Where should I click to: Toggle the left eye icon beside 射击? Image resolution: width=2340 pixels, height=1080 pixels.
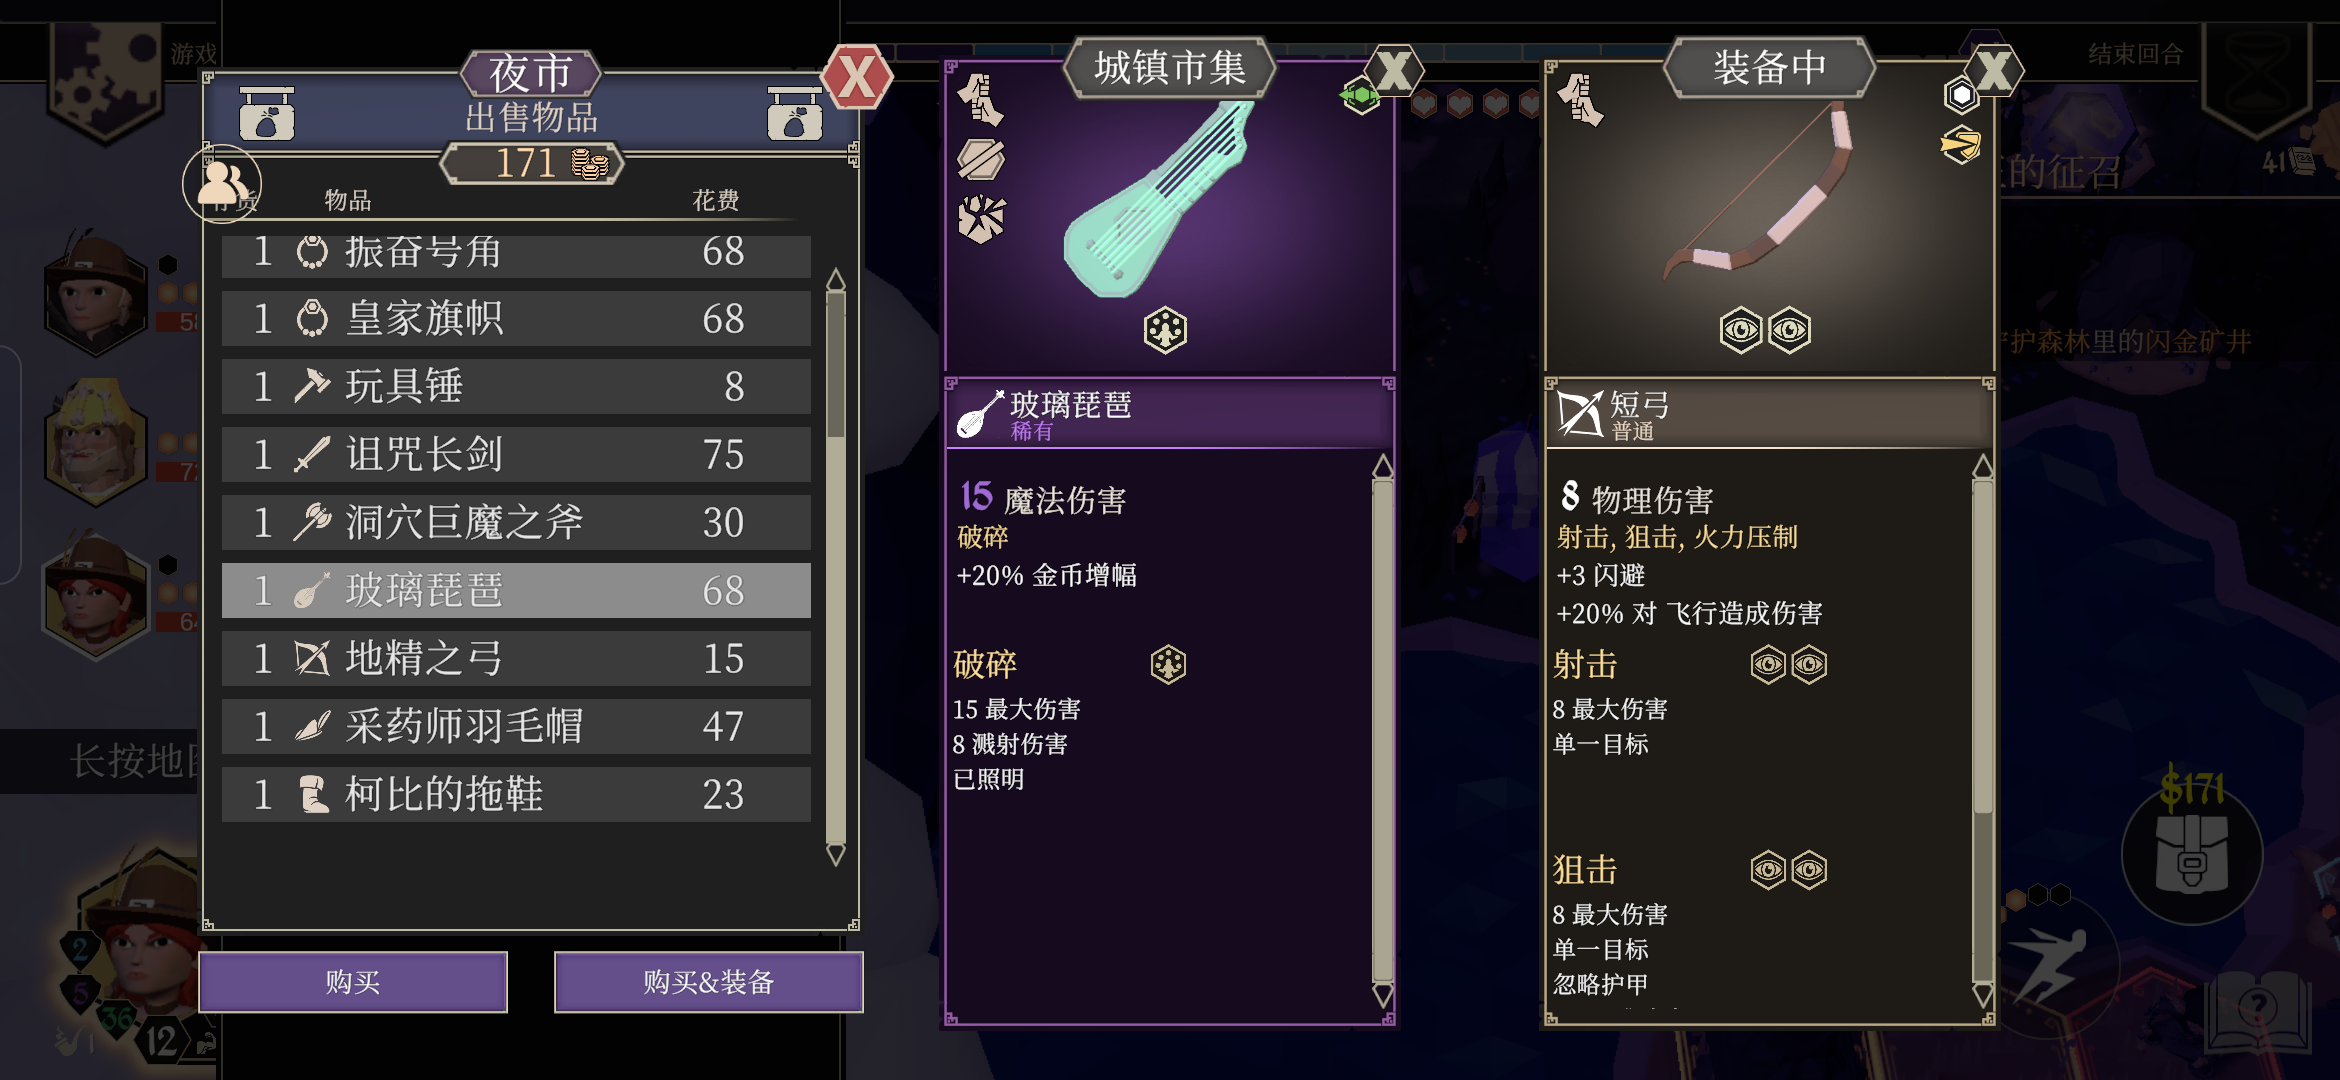point(1768,665)
